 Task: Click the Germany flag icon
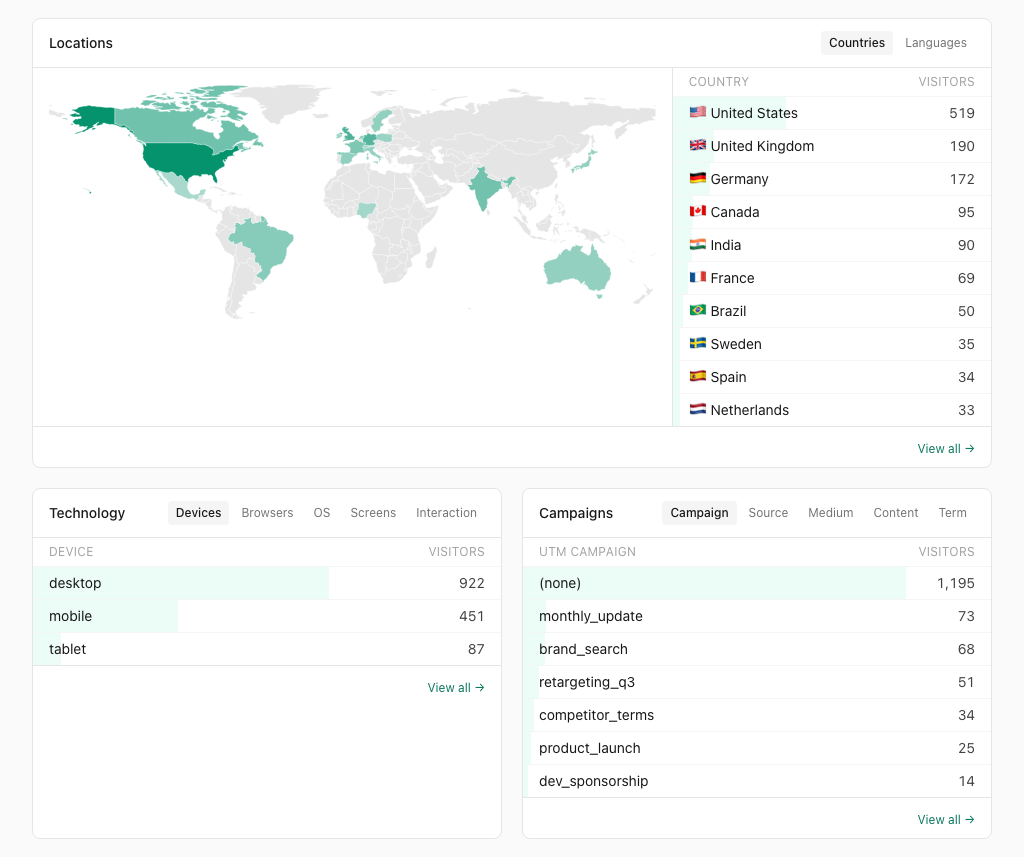tap(697, 178)
